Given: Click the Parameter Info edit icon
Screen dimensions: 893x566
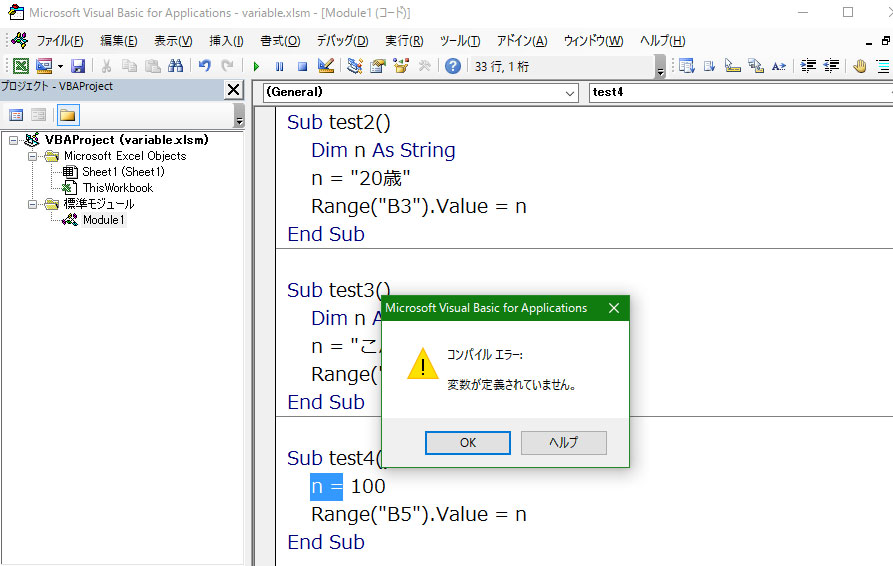Looking at the screenshot, I should 756,66.
